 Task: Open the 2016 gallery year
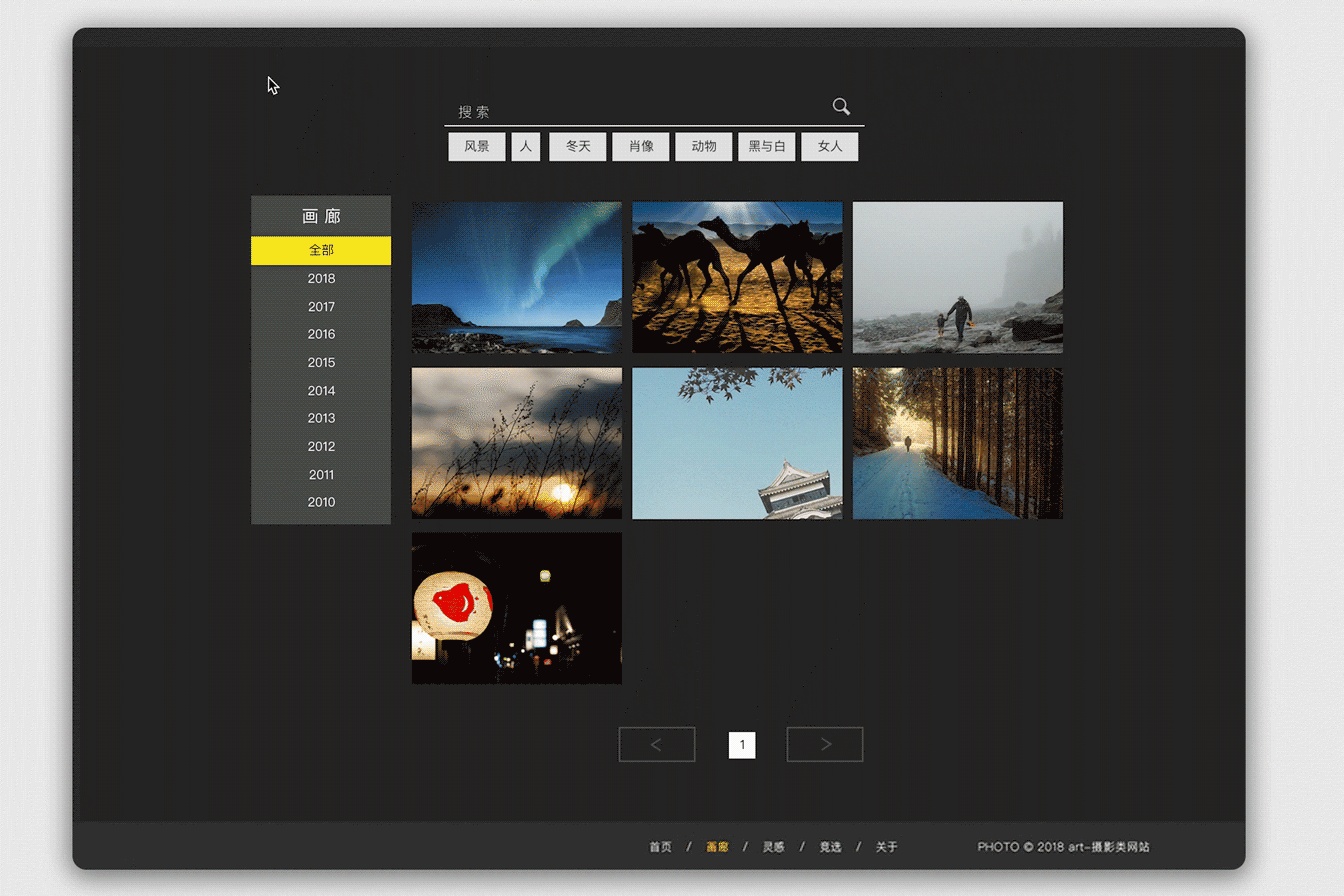point(321,334)
